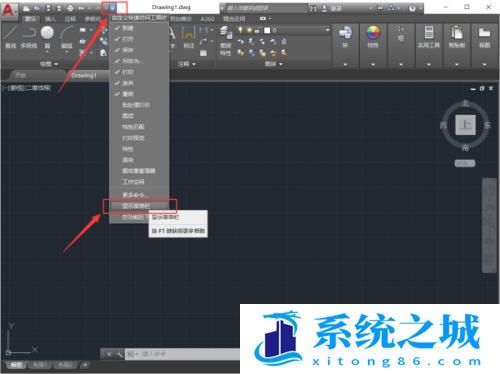Open the Block (块) panel
The image size is (500, 374).
[345, 37]
